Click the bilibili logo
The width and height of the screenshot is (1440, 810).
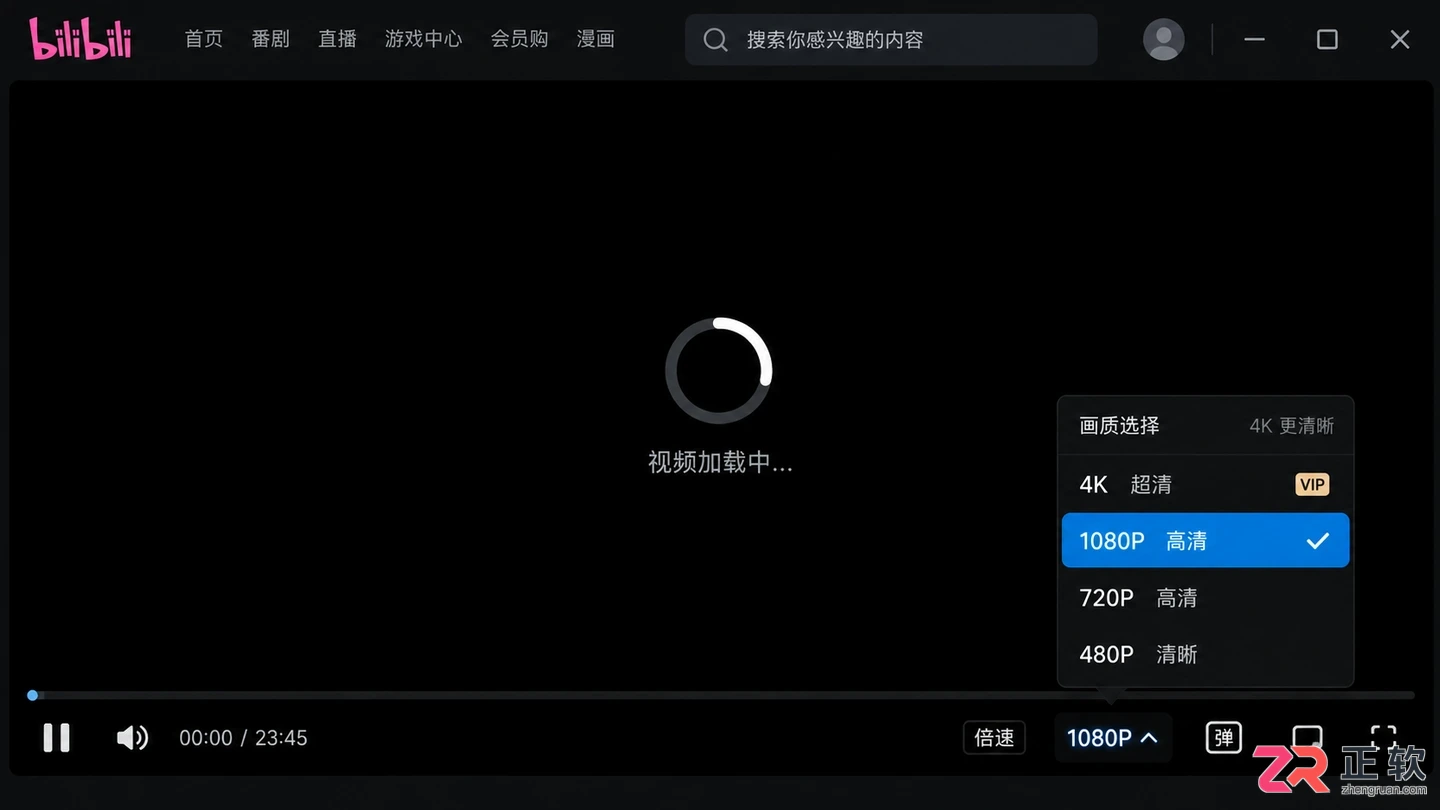[80, 39]
